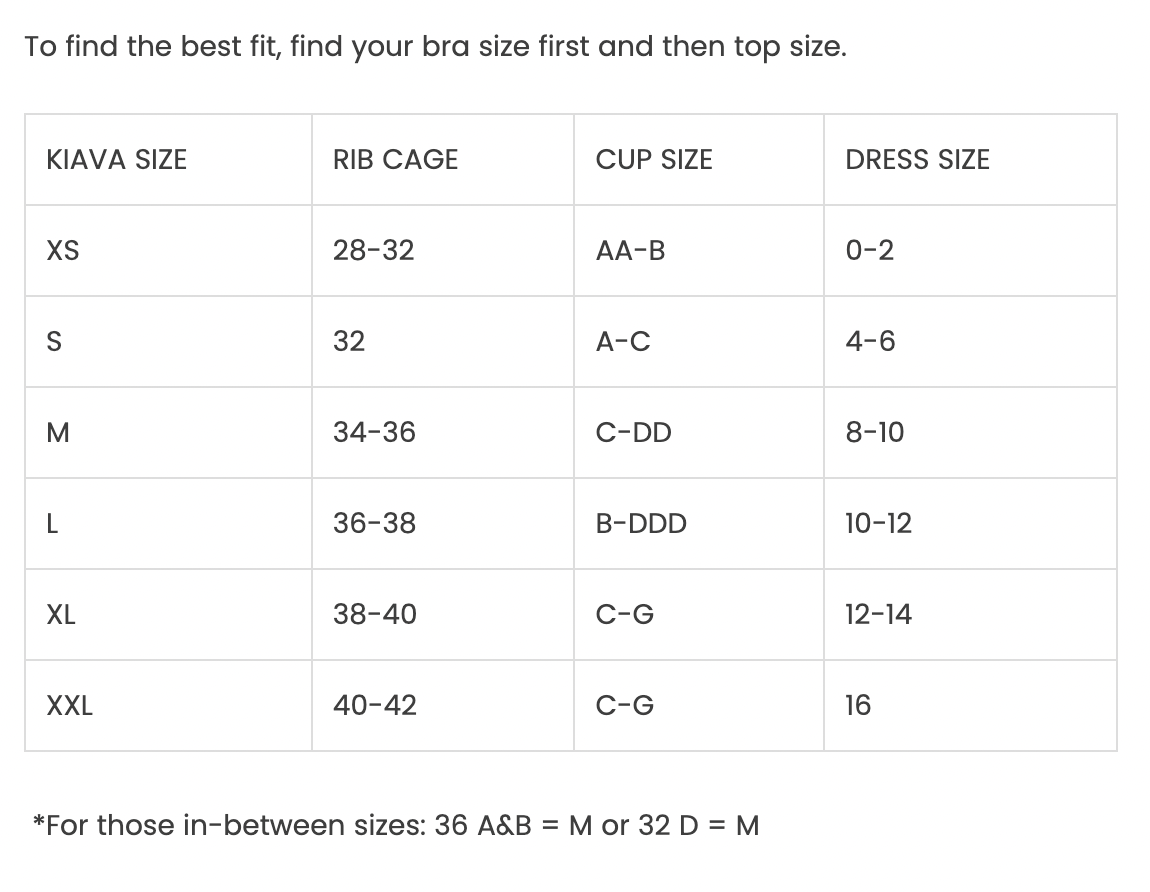Click the KIAVA SIZE column header
The image size is (1150, 892).
click(x=116, y=160)
